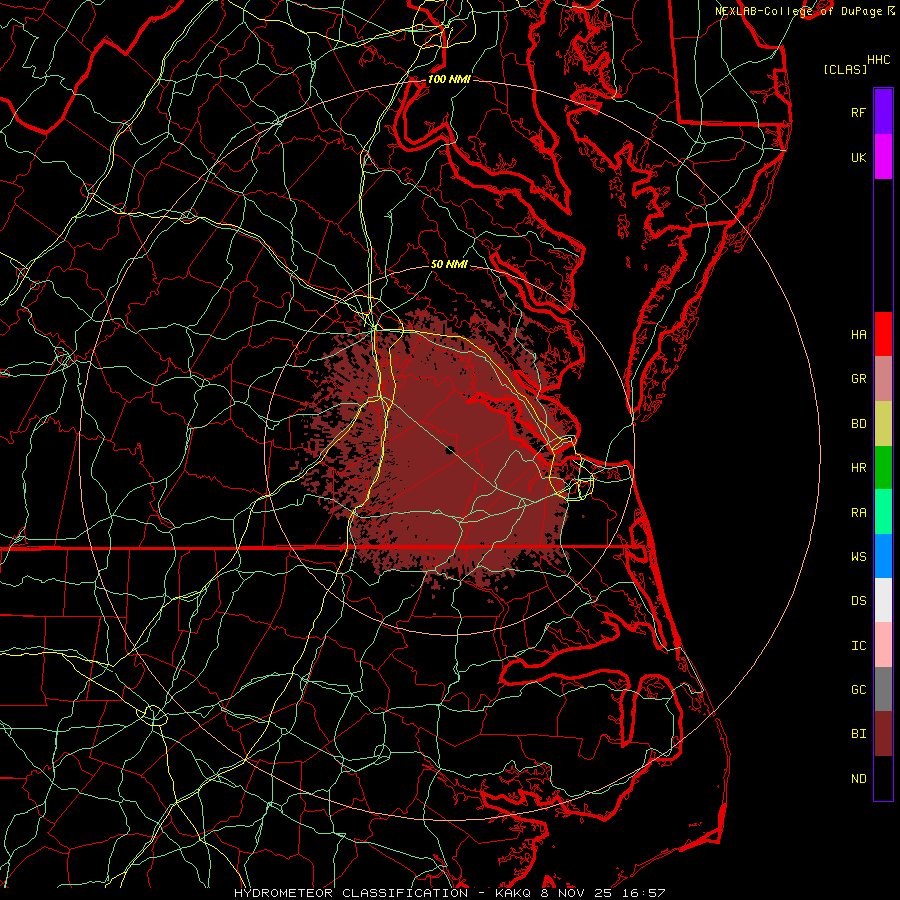900x900 pixels.
Task: Click the Hydrometeor Classification KAKQ title caption
Action: (449, 893)
